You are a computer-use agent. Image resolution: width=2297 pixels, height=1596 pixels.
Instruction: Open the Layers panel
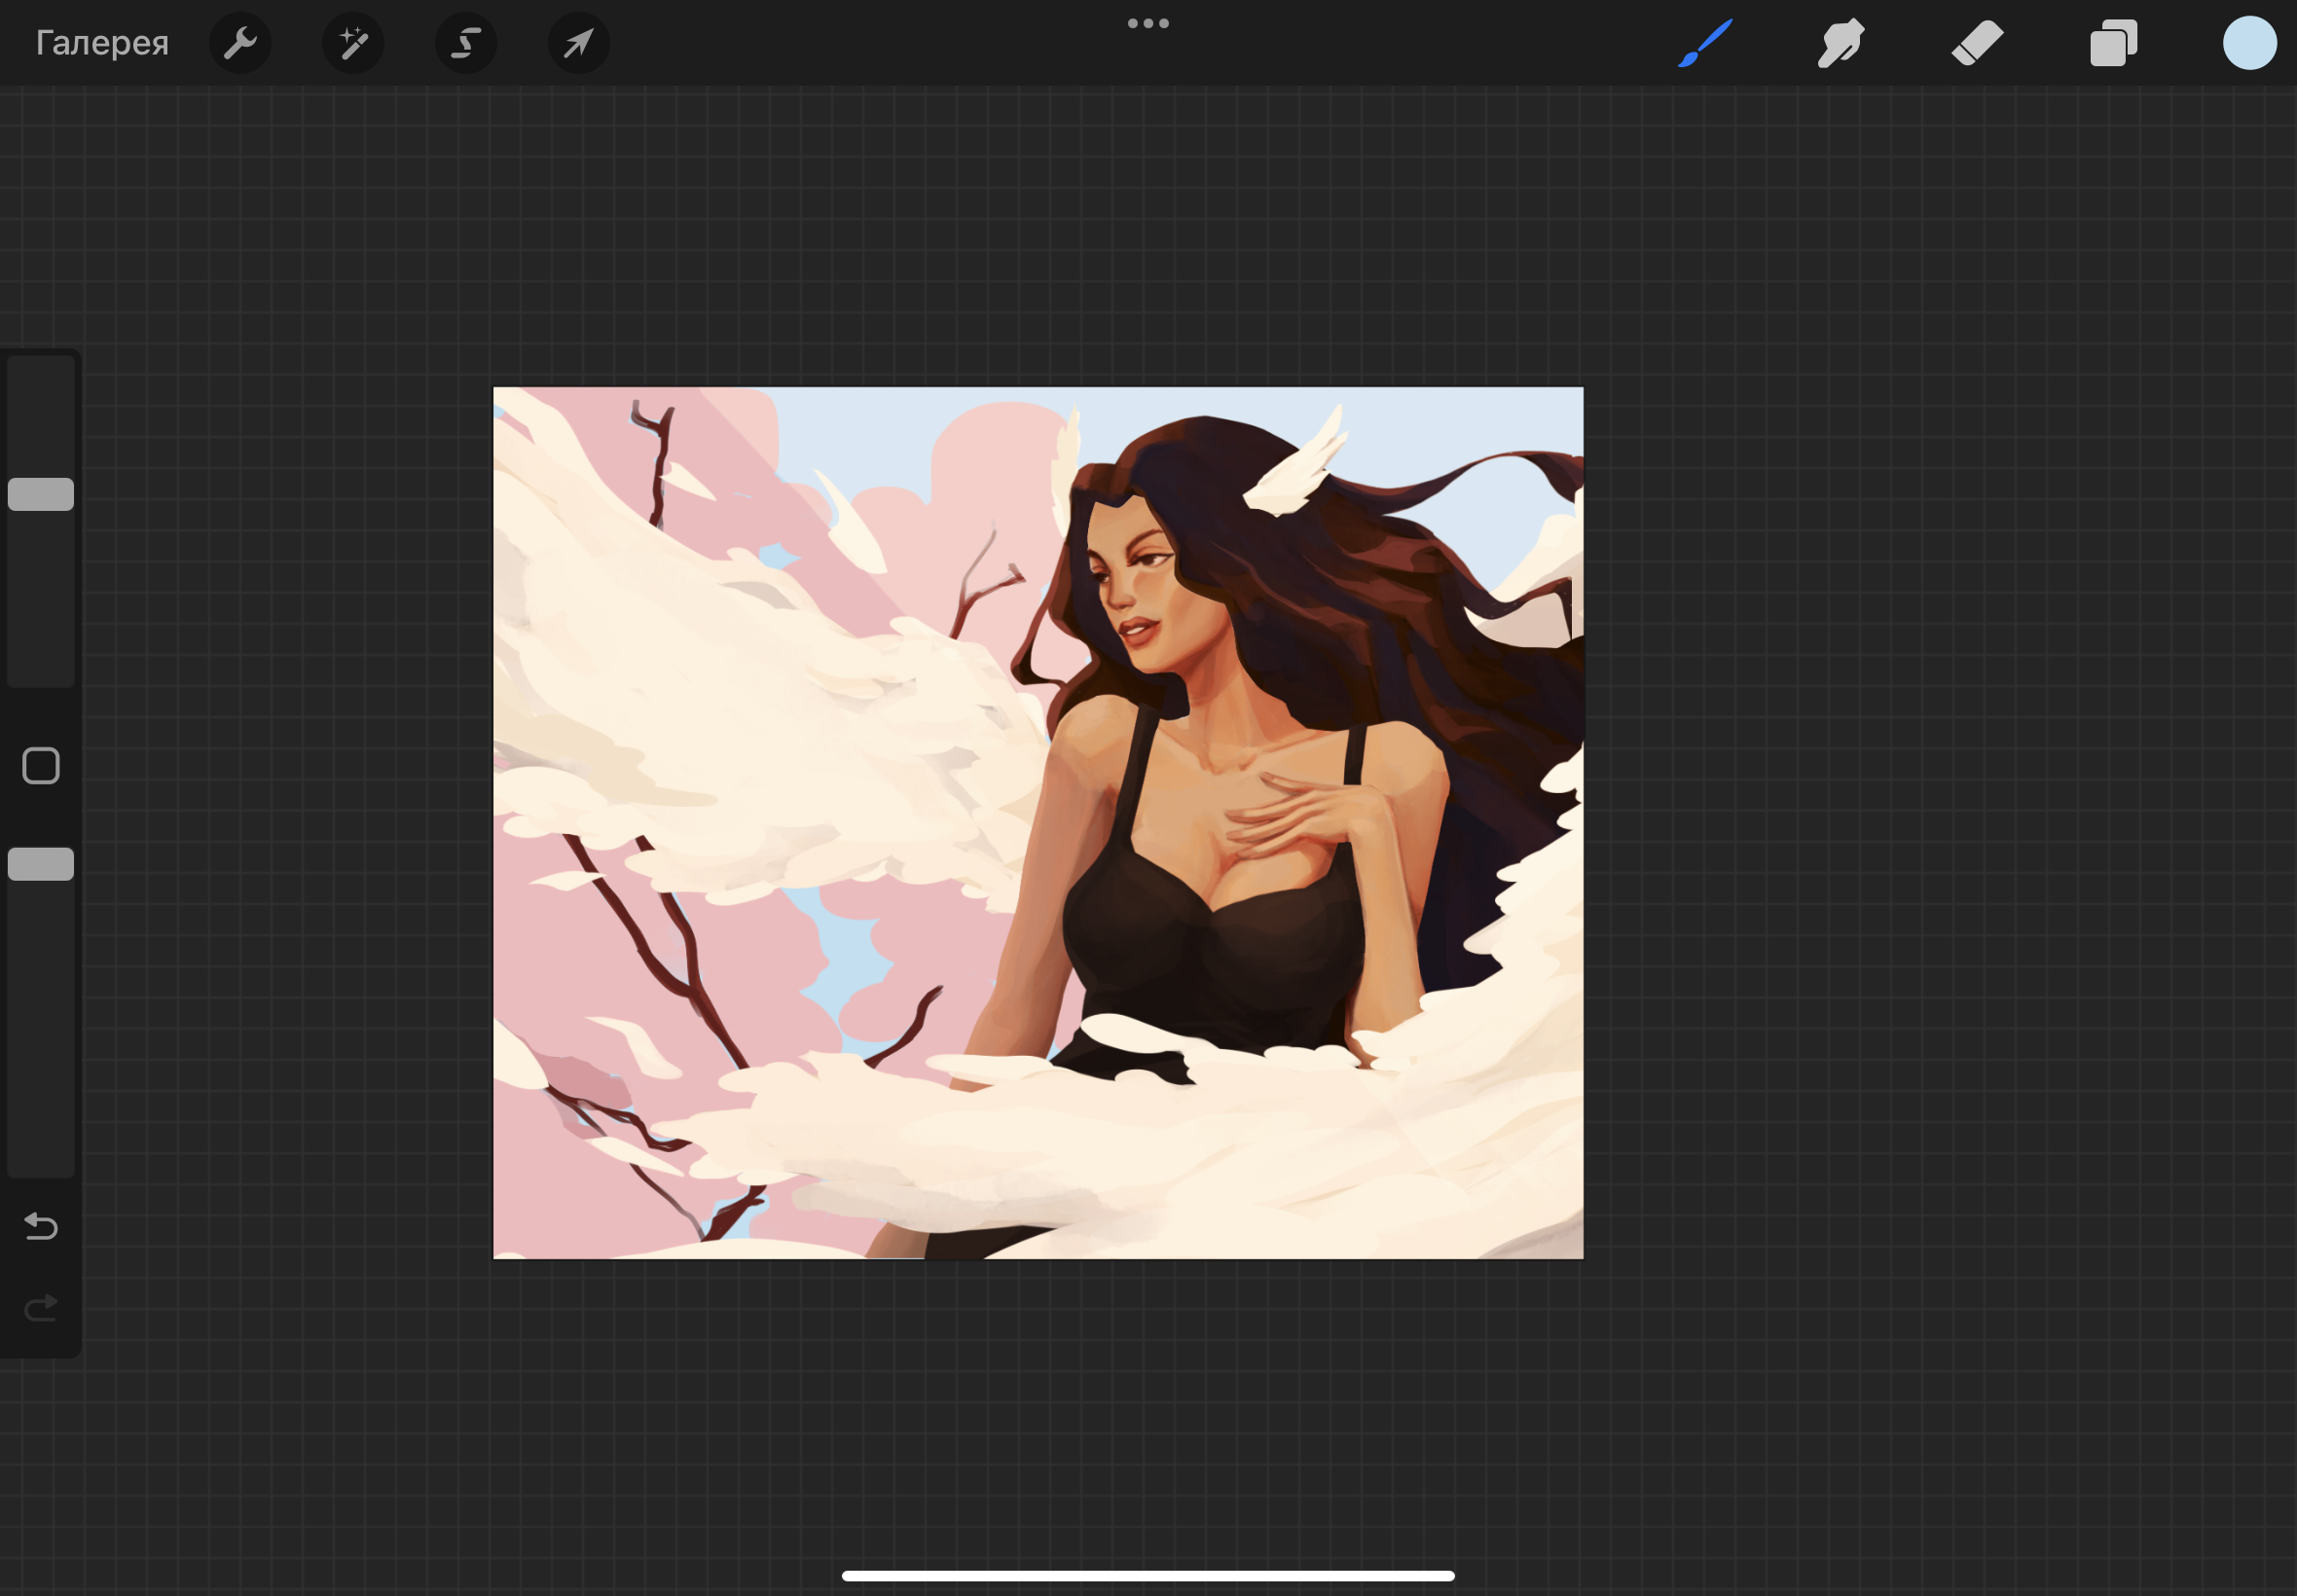[2113, 44]
